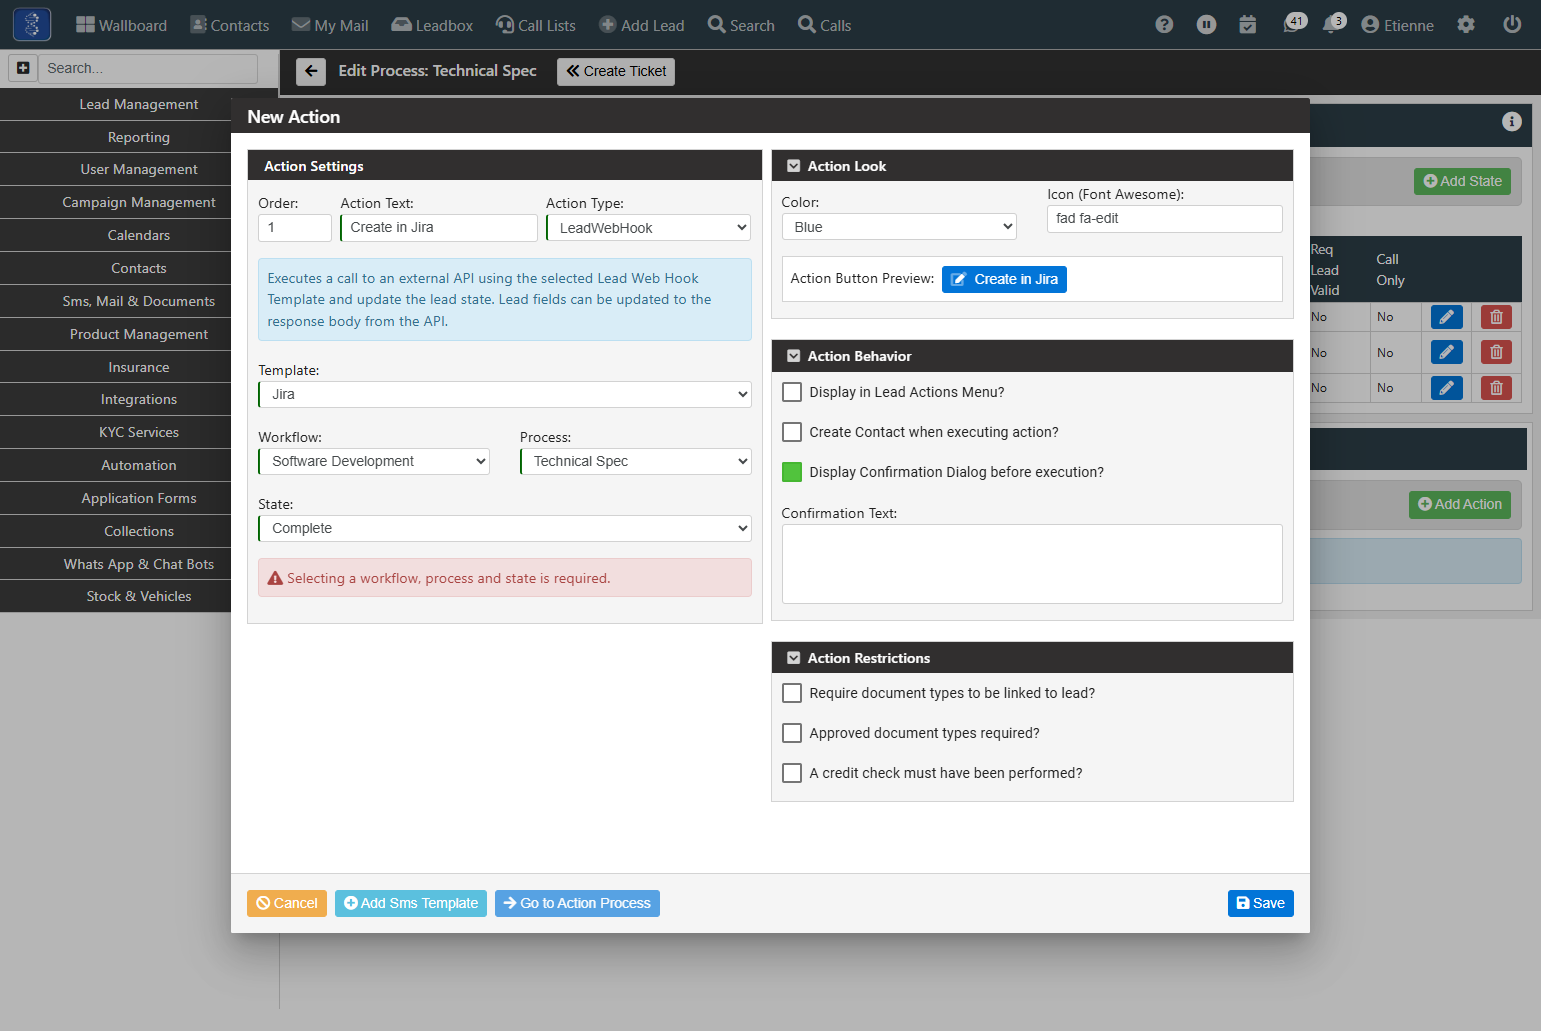
Task: Open the calendar check icon in top bar
Action: coord(1248,25)
